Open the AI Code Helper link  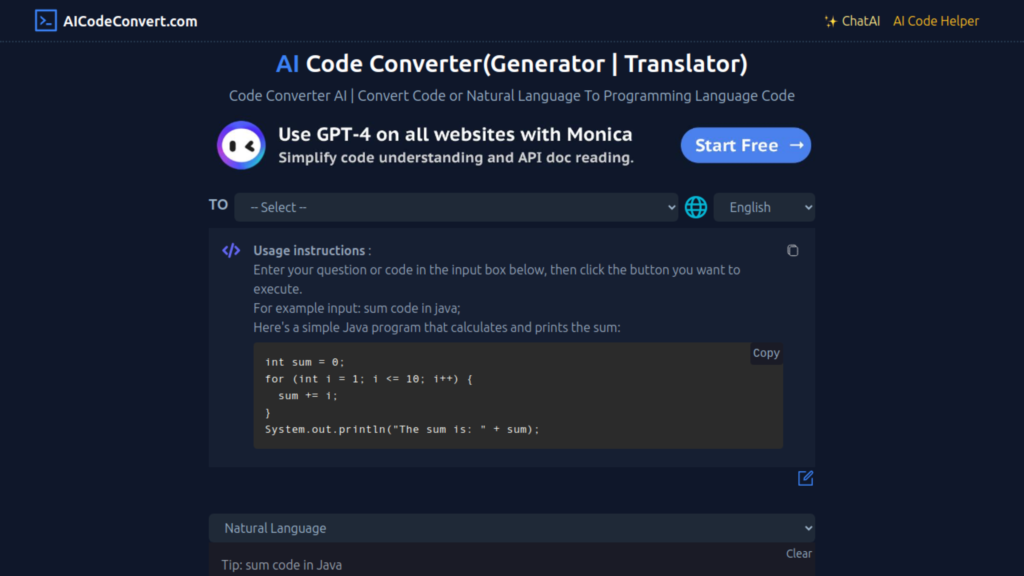(935, 21)
